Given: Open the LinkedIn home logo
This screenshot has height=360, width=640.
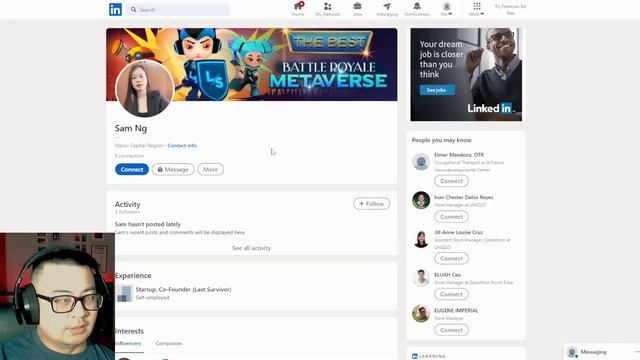Looking at the screenshot, I should pos(116,9).
